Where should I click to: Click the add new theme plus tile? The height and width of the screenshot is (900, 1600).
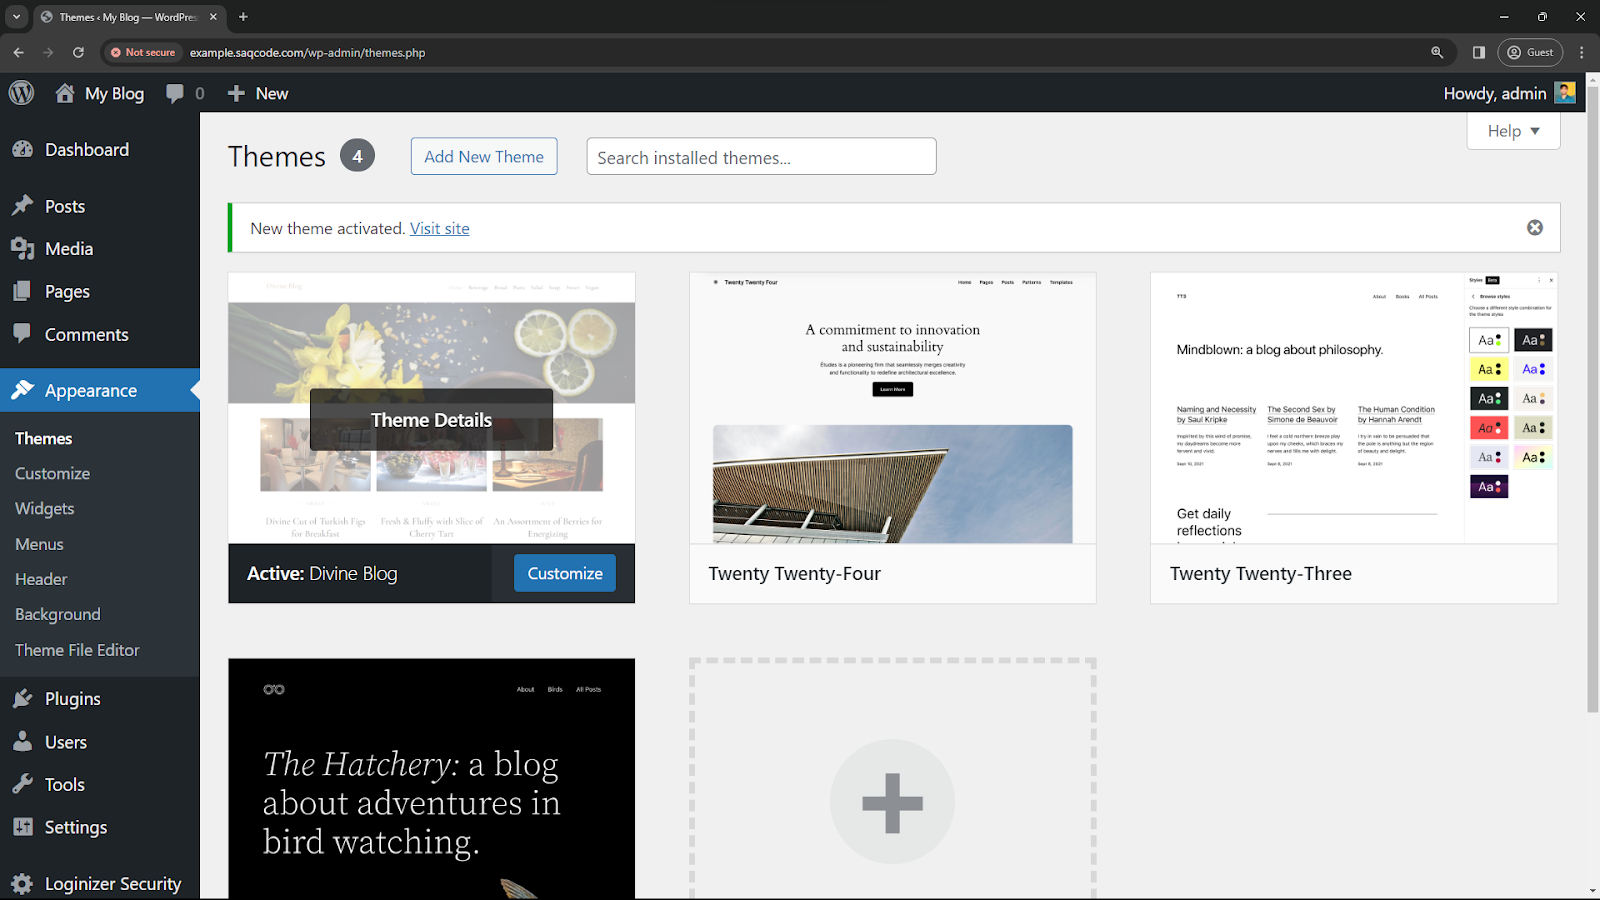(x=892, y=779)
